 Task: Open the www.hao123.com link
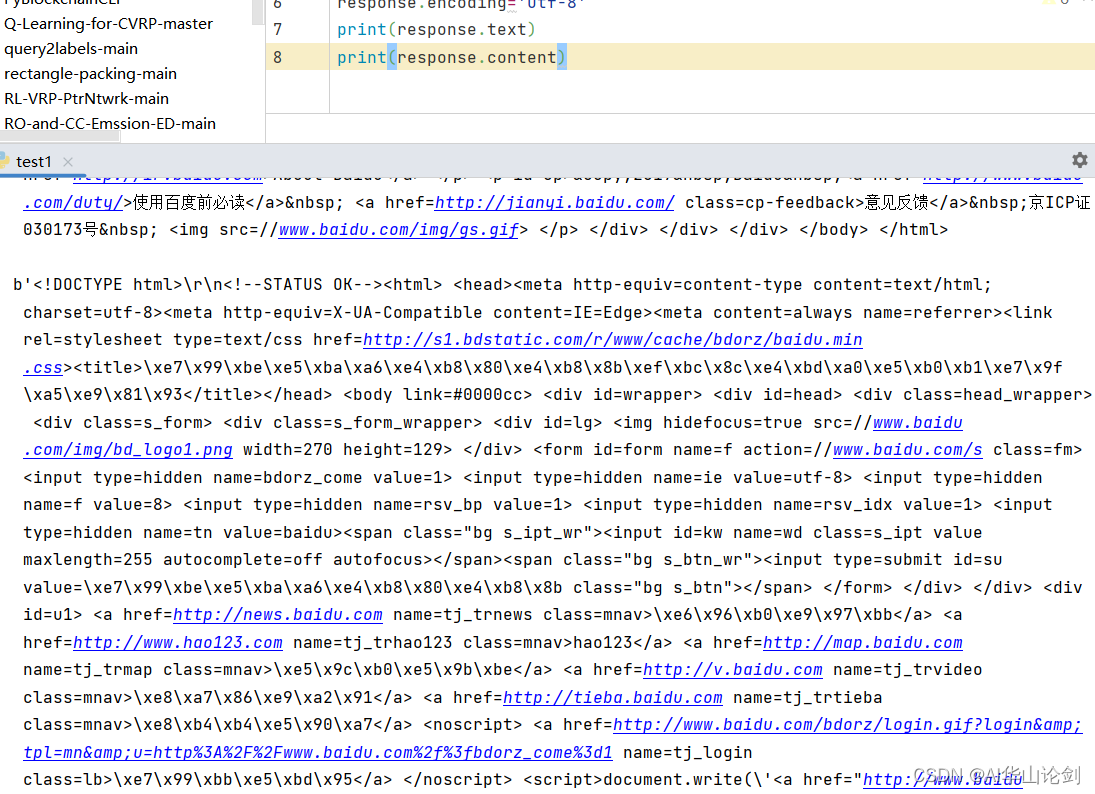coord(177,642)
